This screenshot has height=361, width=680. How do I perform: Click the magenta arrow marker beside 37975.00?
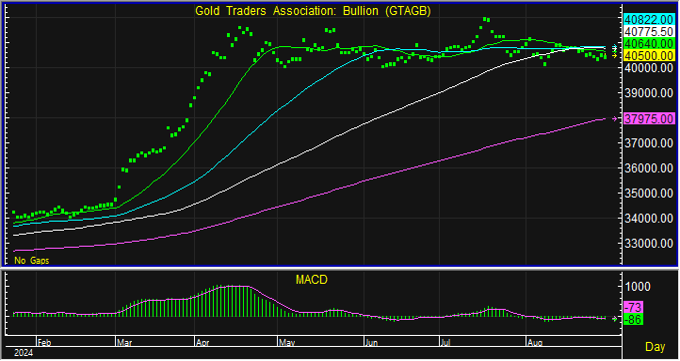pos(614,118)
